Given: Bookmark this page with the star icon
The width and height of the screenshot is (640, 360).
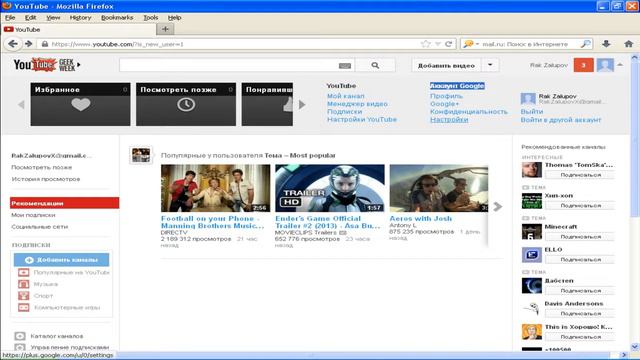Looking at the screenshot, I should (x=426, y=44).
